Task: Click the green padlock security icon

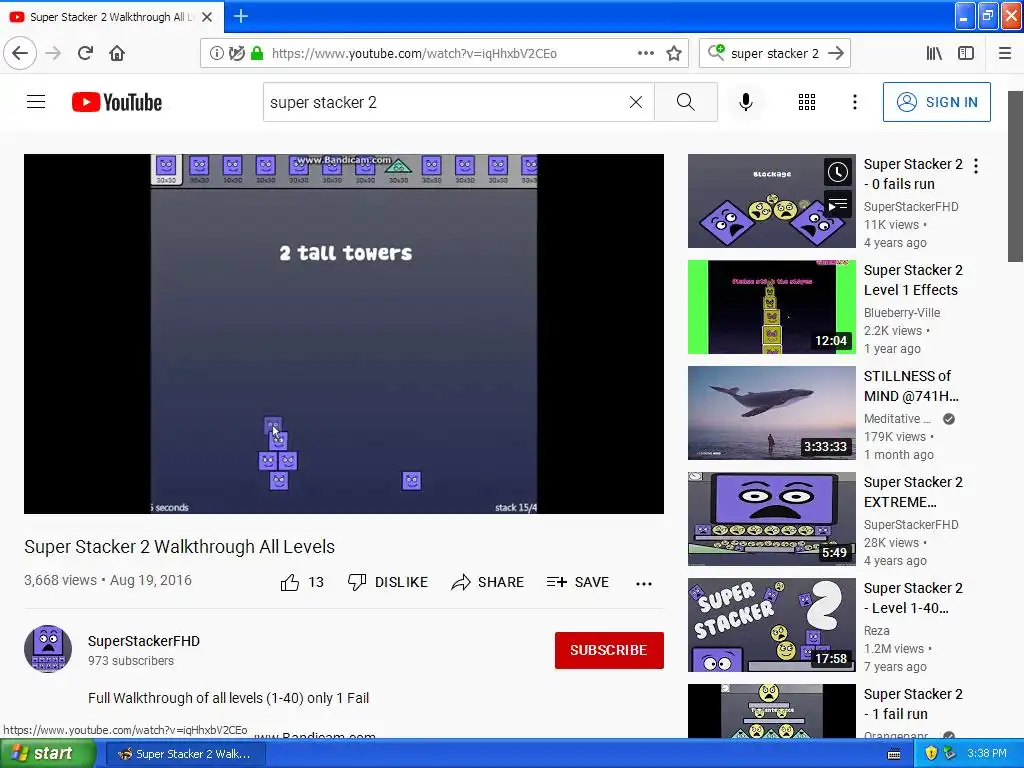Action: (x=257, y=54)
